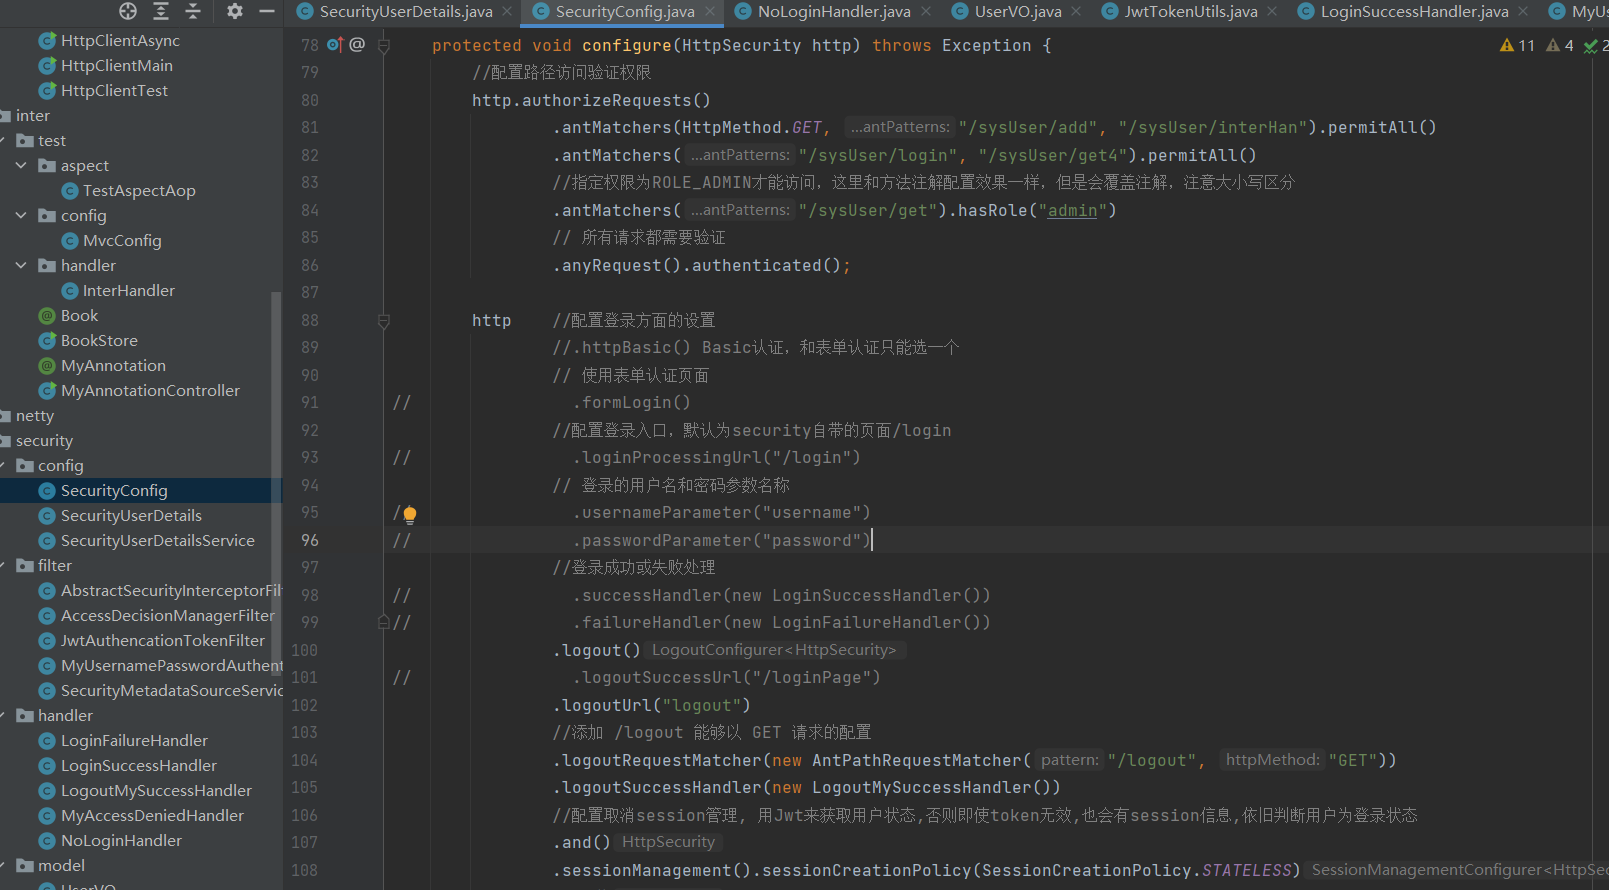Select TestAspectAop class in tree

(x=139, y=191)
